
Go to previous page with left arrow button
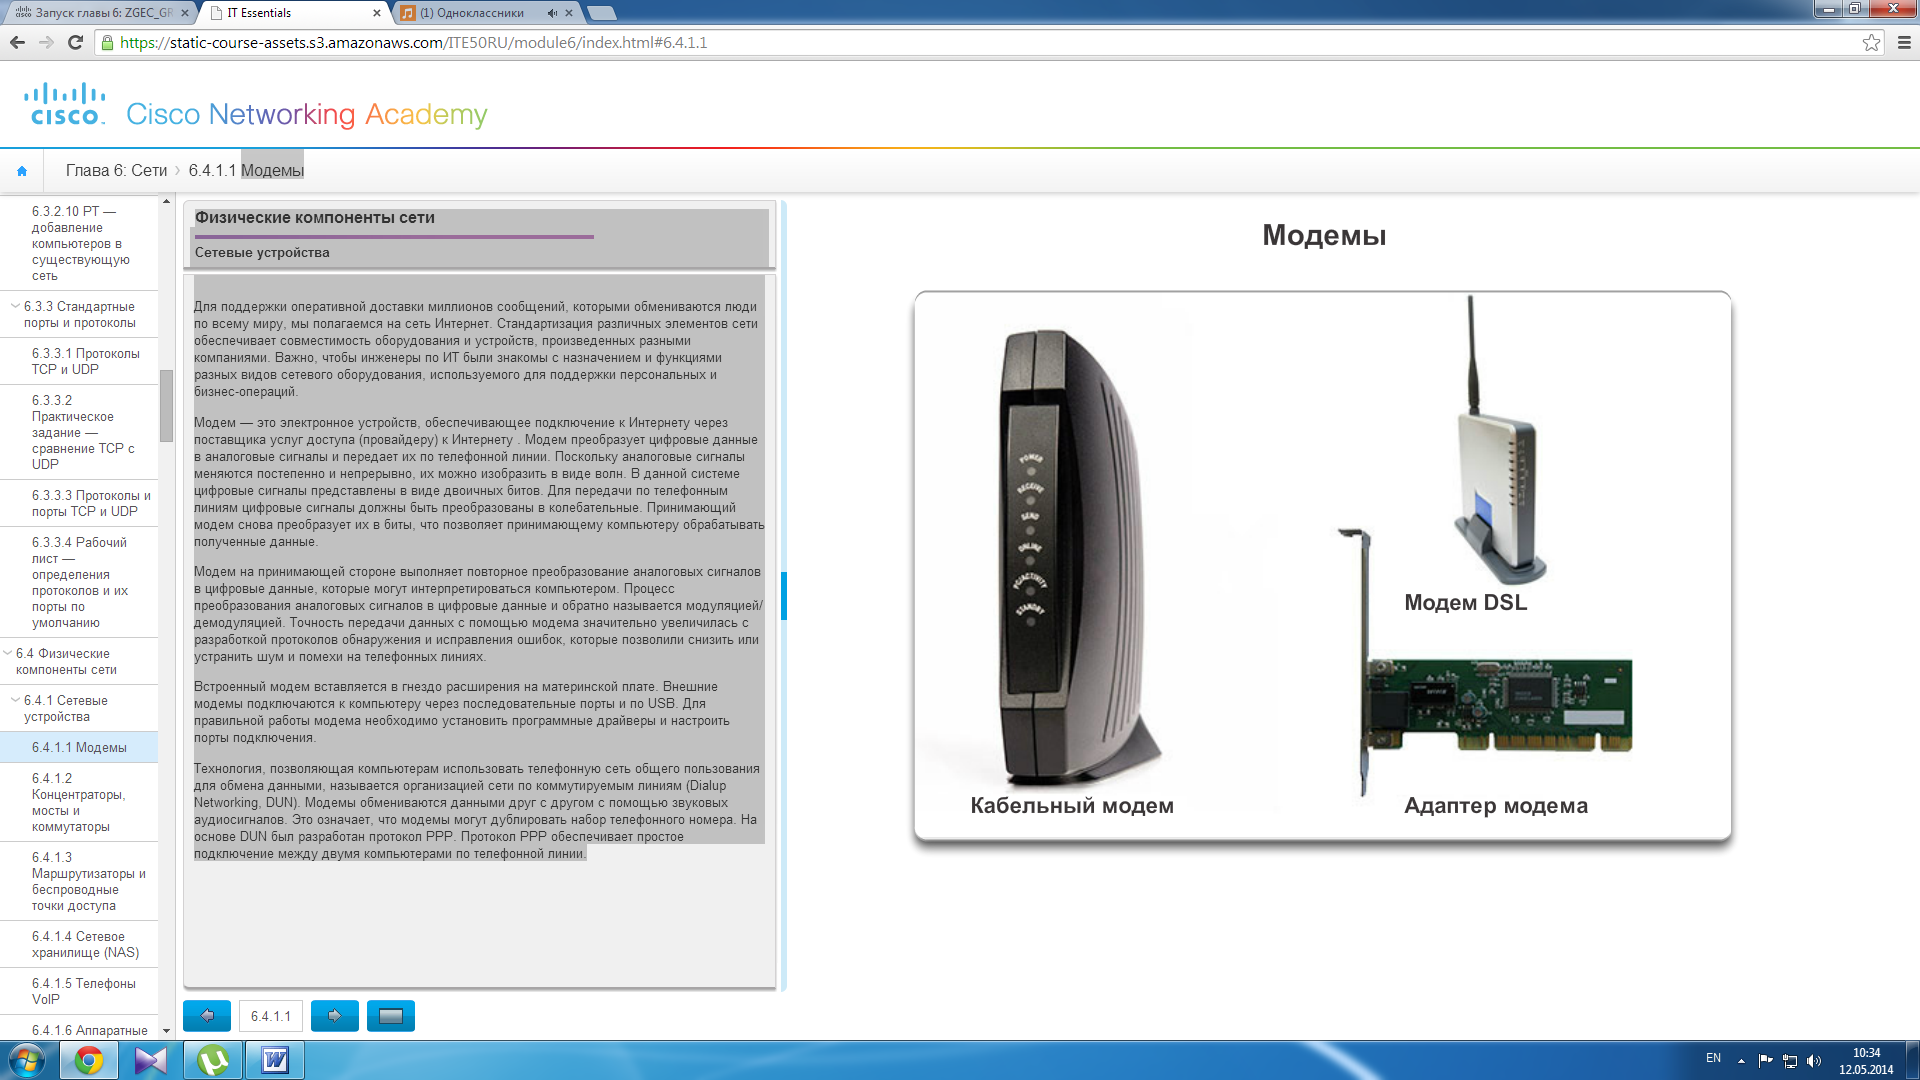[x=207, y=1016]
